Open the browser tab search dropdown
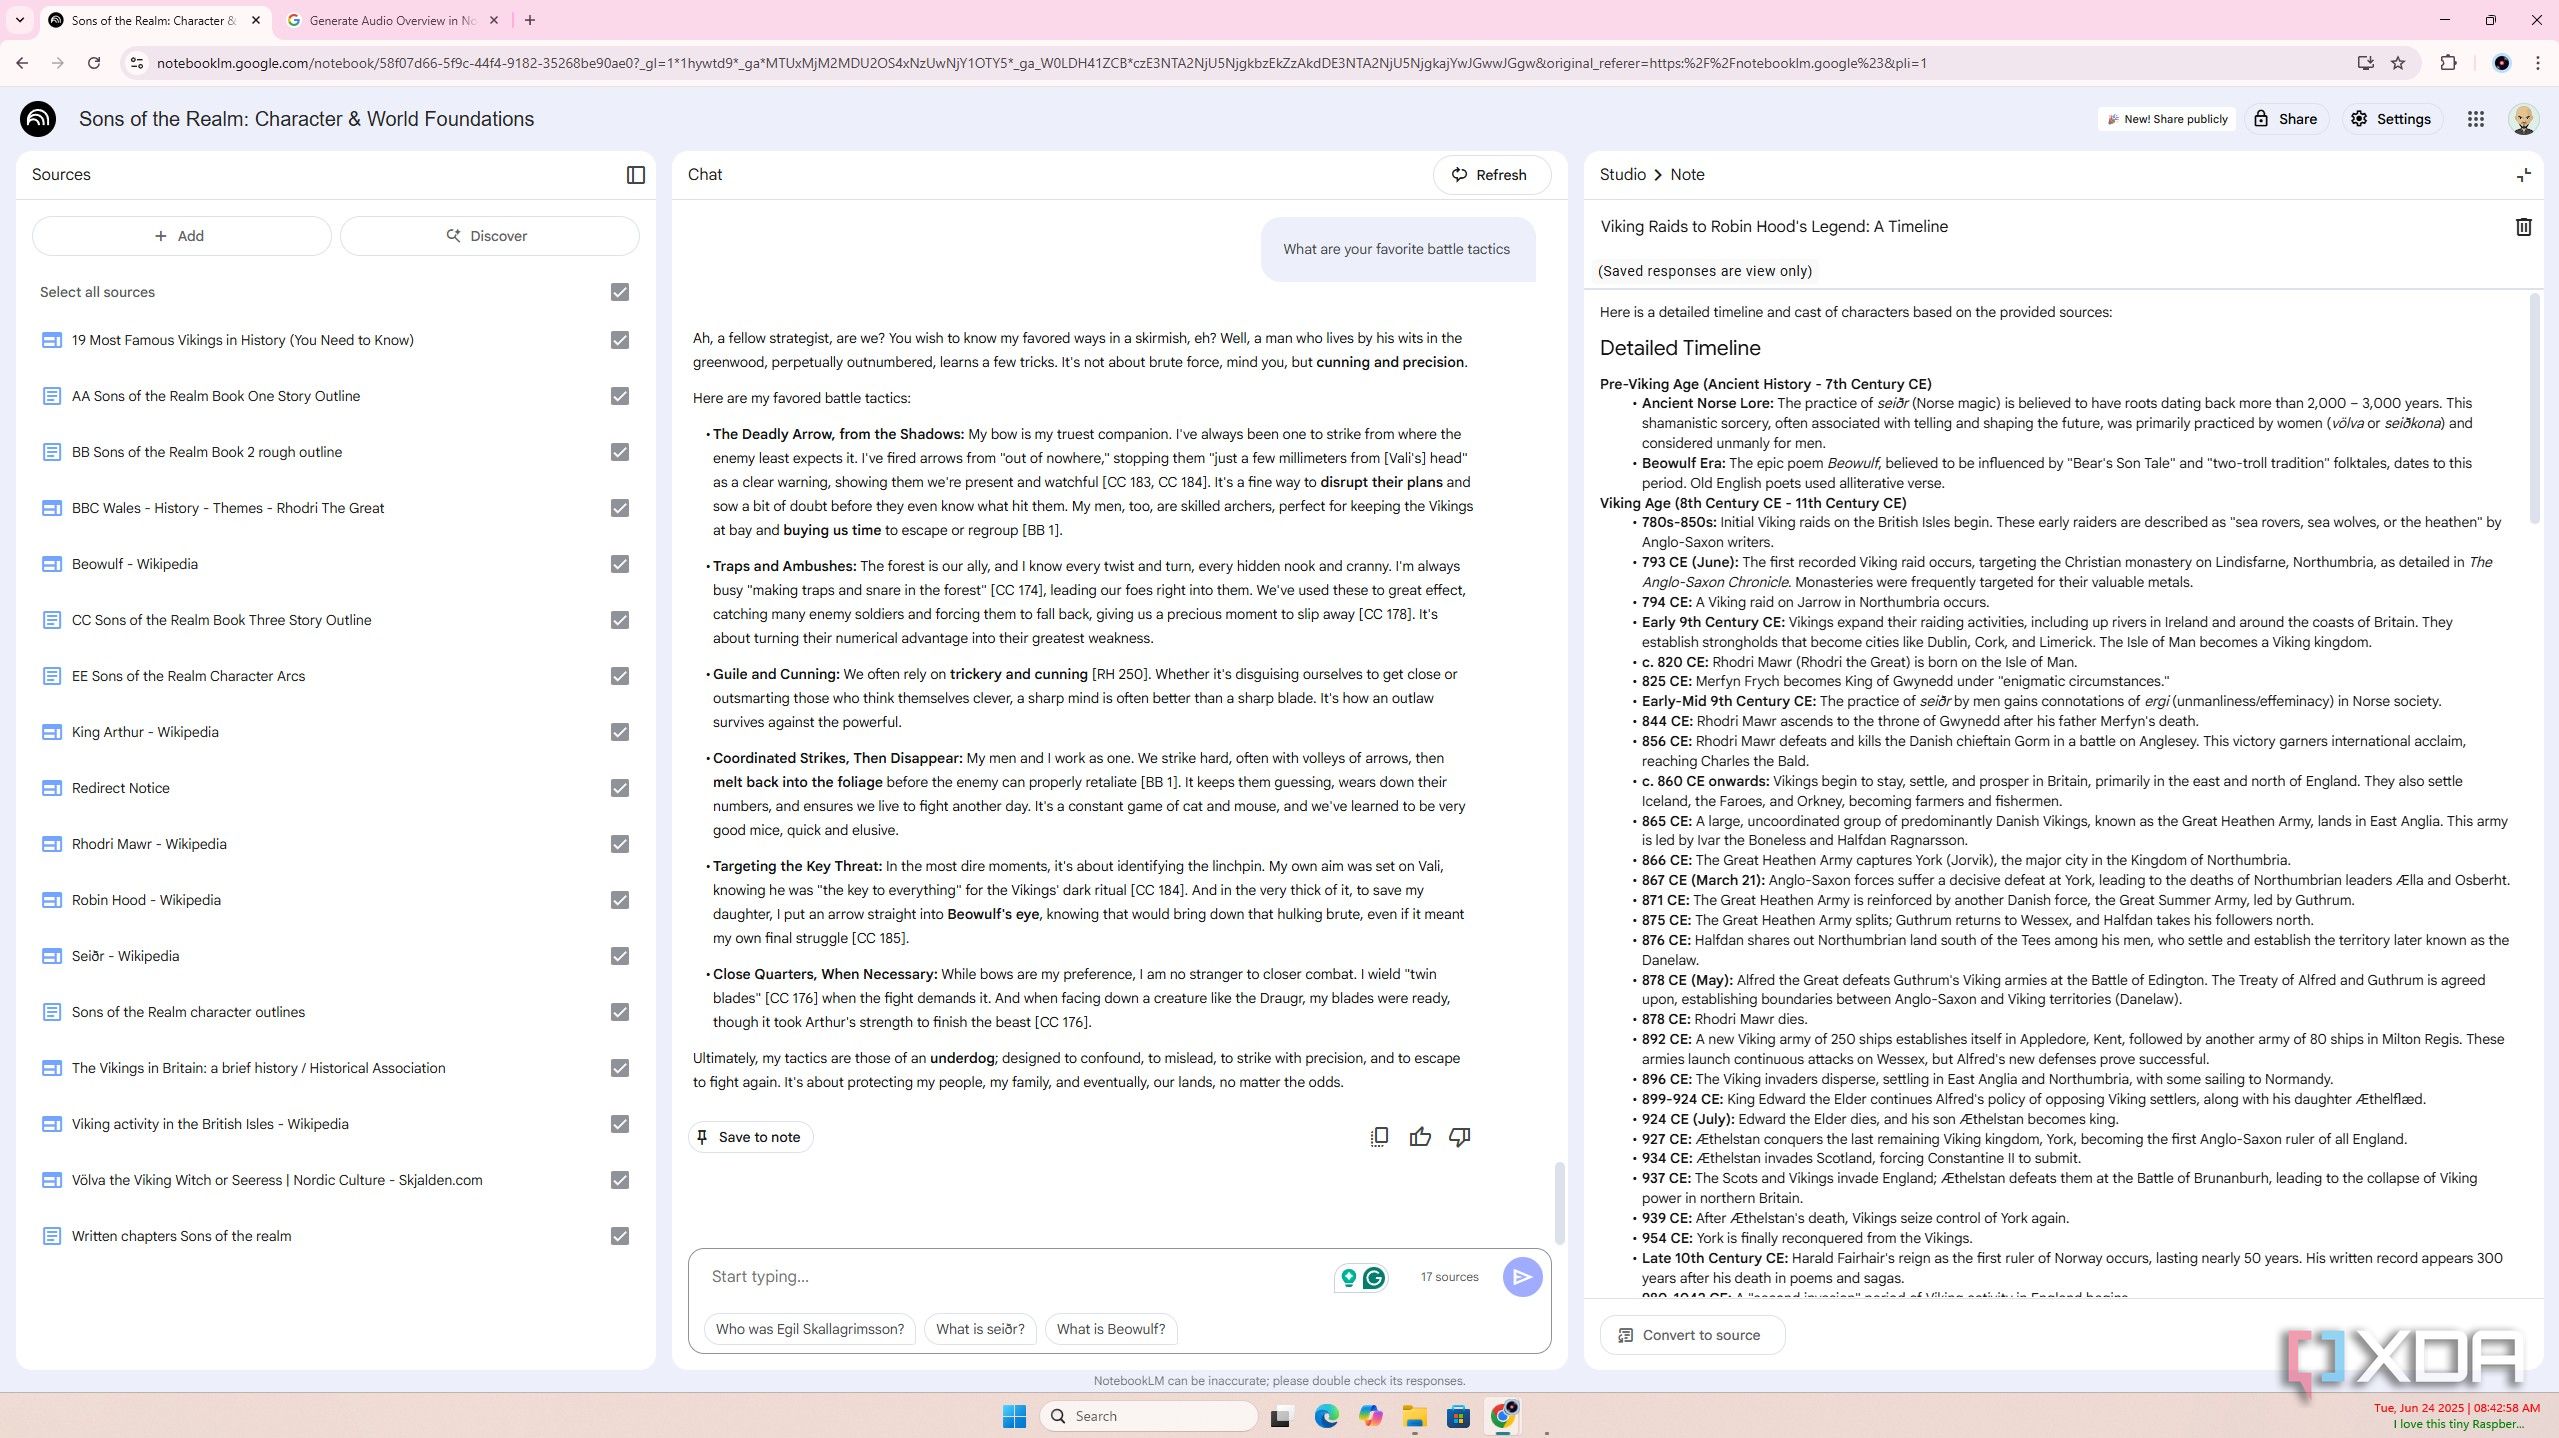Viewport: 2559px width, 1438px height. click(x=19, y=20)
